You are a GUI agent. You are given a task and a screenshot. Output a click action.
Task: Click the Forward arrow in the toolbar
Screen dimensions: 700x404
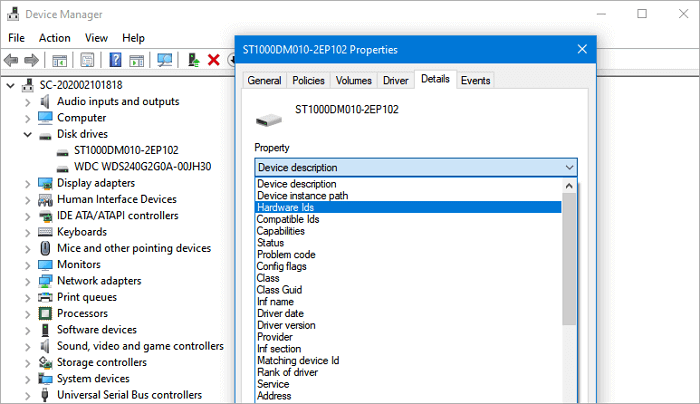click(34, 61)
